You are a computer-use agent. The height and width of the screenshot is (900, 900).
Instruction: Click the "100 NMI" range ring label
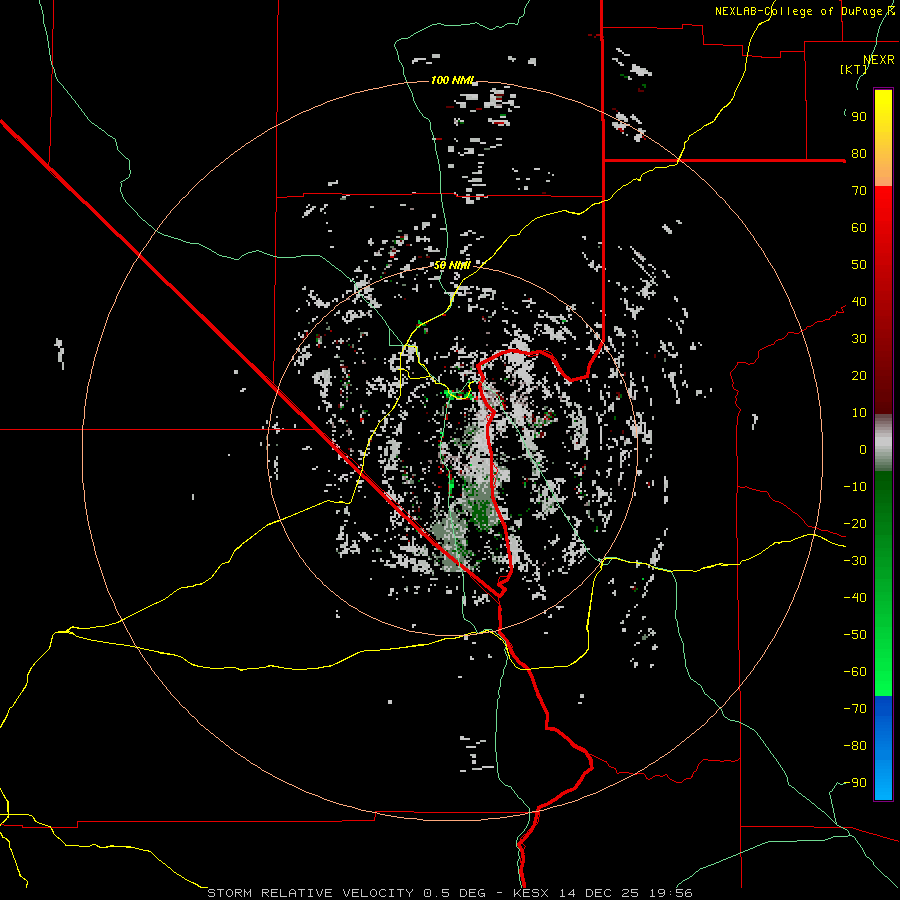(x=453, y=80)
